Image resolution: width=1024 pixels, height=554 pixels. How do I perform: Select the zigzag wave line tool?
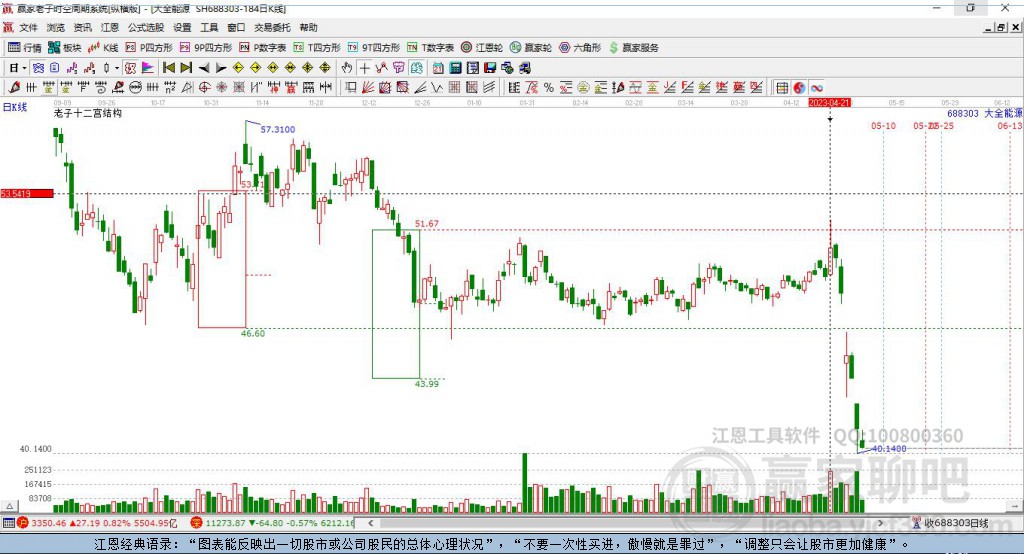pos(436,88)
